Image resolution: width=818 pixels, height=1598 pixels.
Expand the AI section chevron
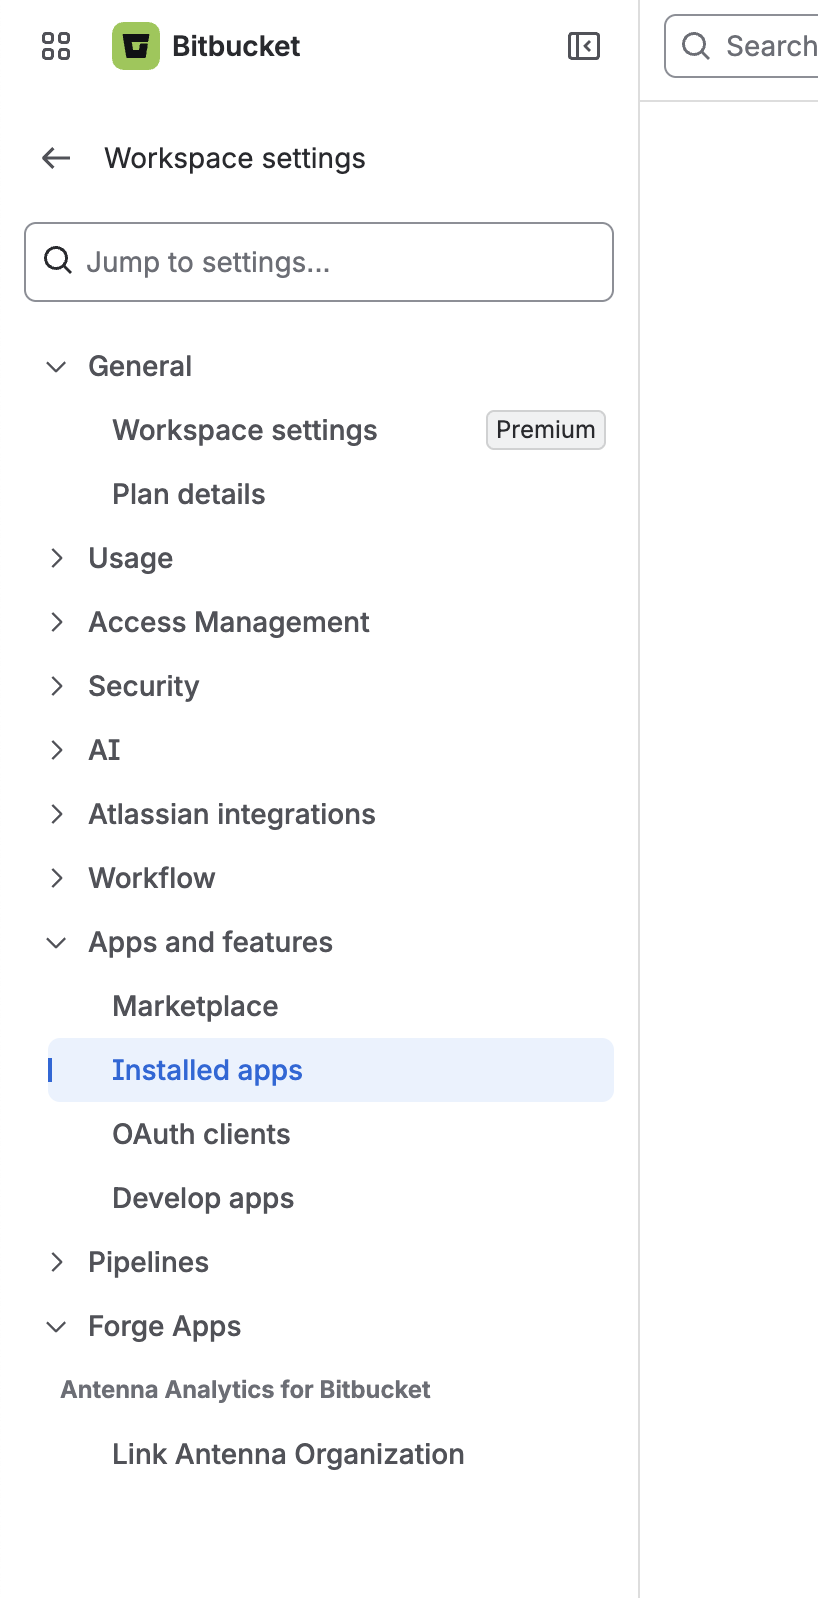[x=57, y=750]
